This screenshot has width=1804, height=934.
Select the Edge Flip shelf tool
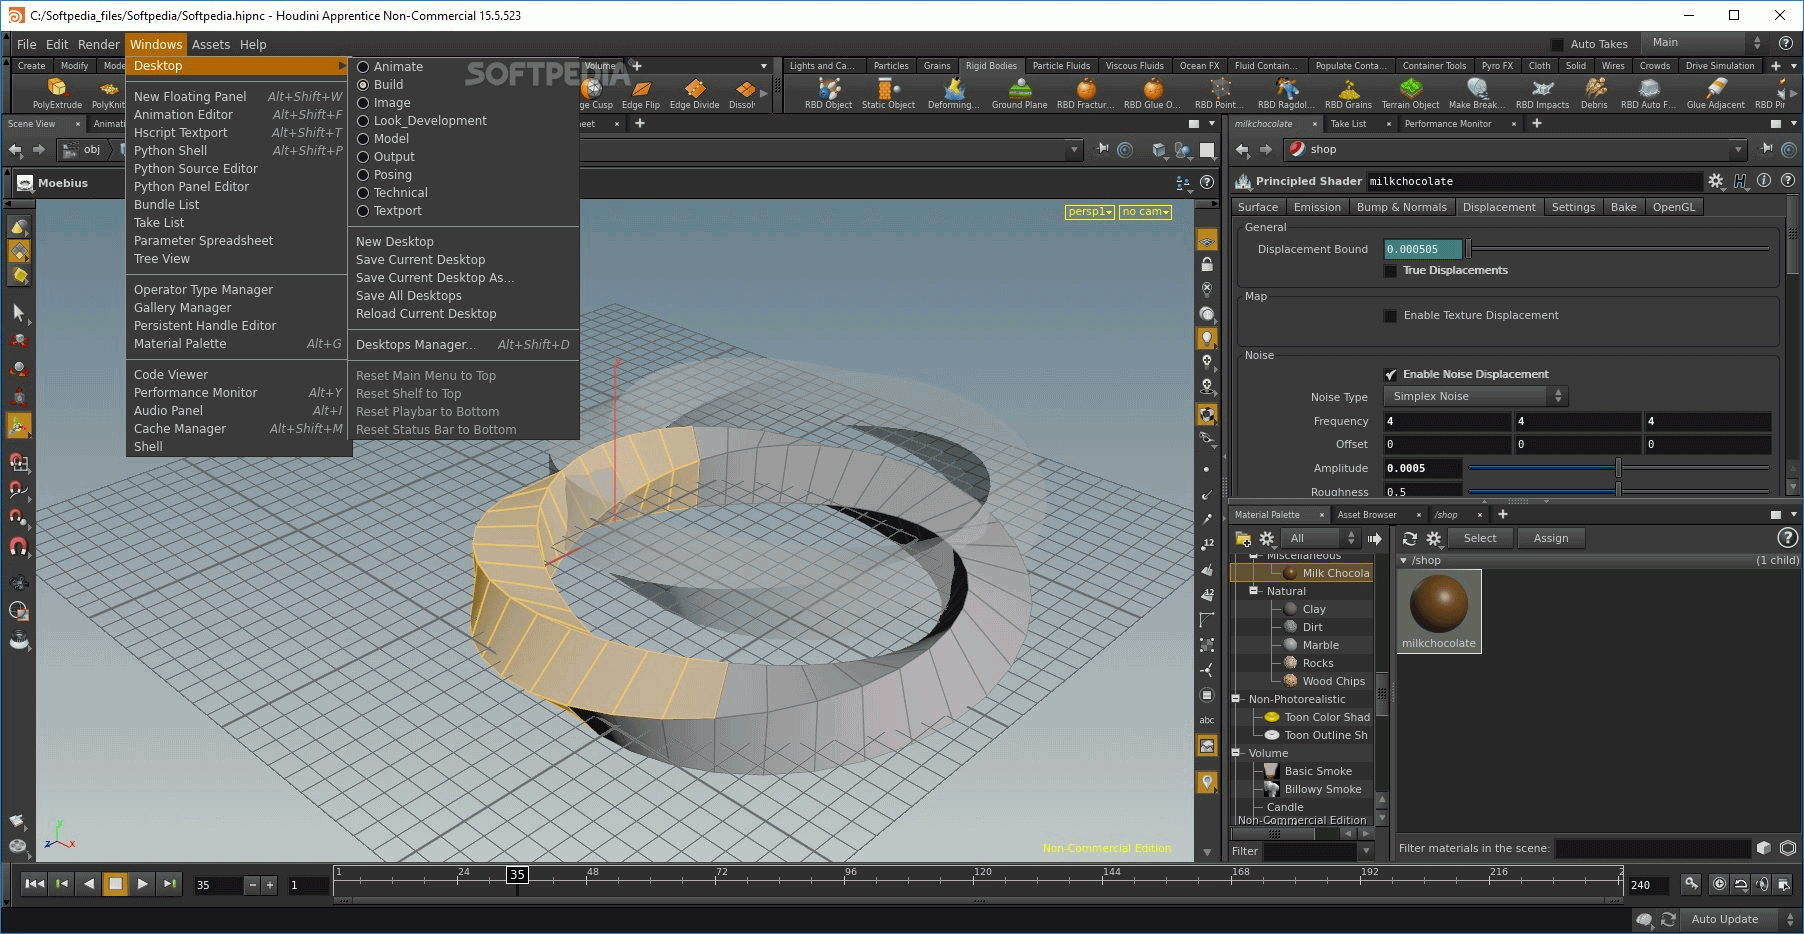pos(641,93)
